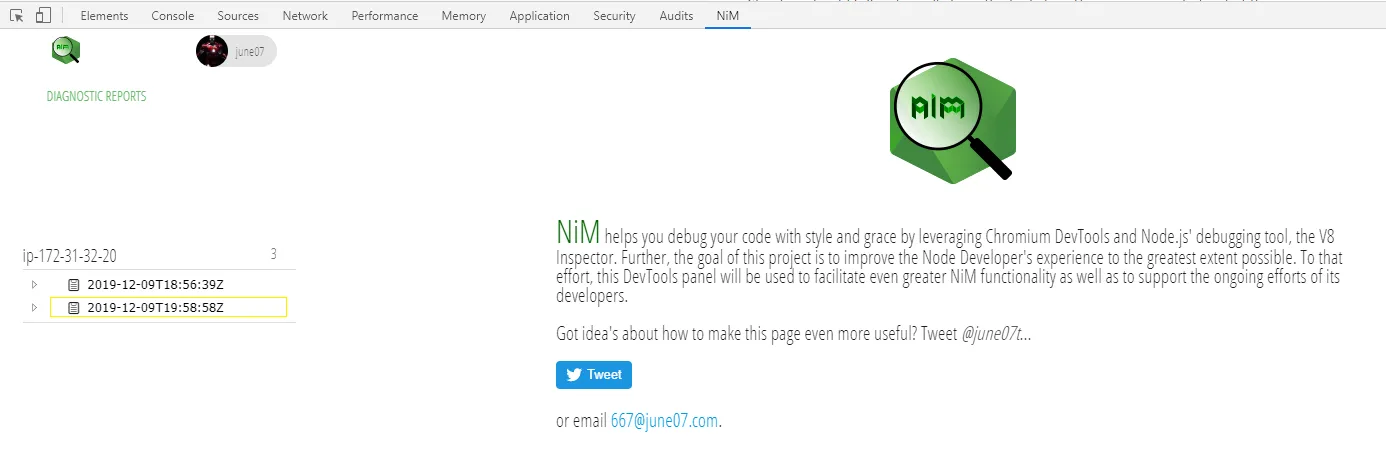1386x469 pixels.
Task: Activate the inspect element cursor icon
Action: point(17,15)
